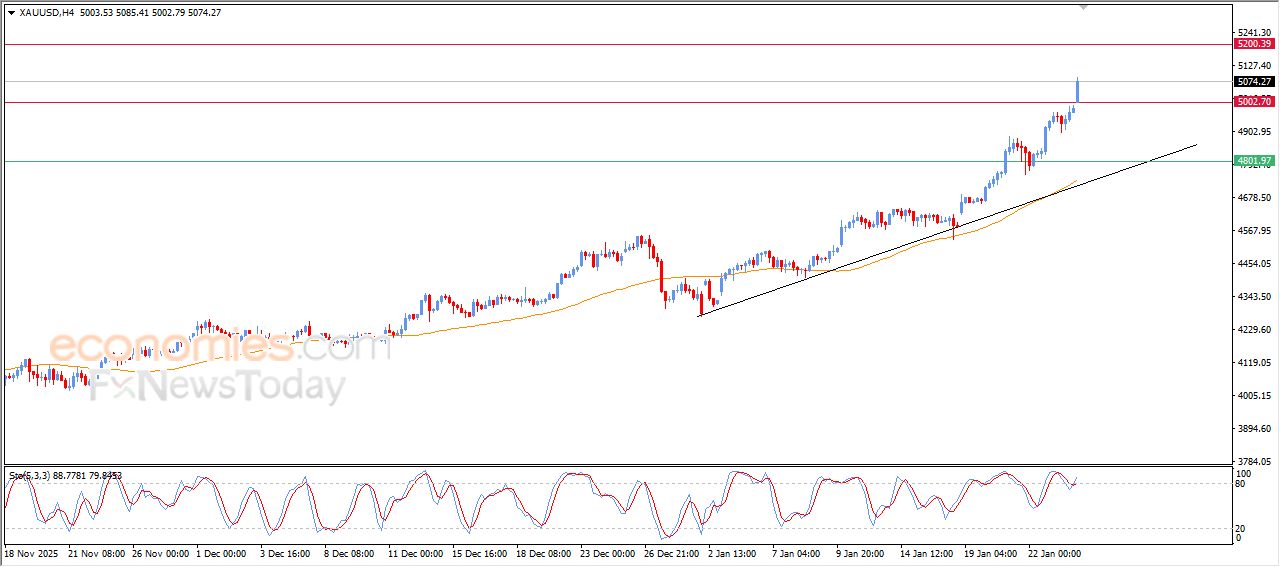Screen dimensions: 1280x567
Task: Click the red 5200.39 price label
Action: click(x=1253, y=44)
